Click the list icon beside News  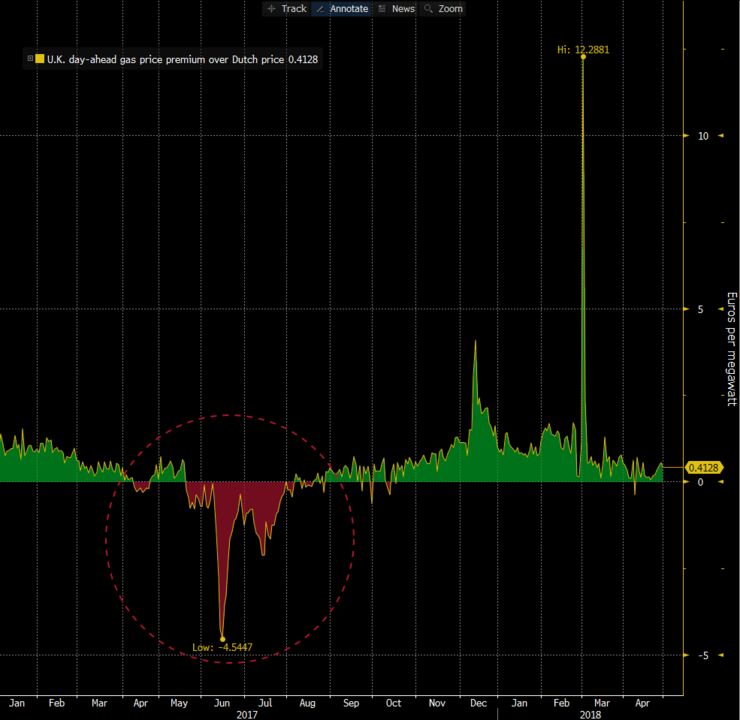click(x=382, y=8)
